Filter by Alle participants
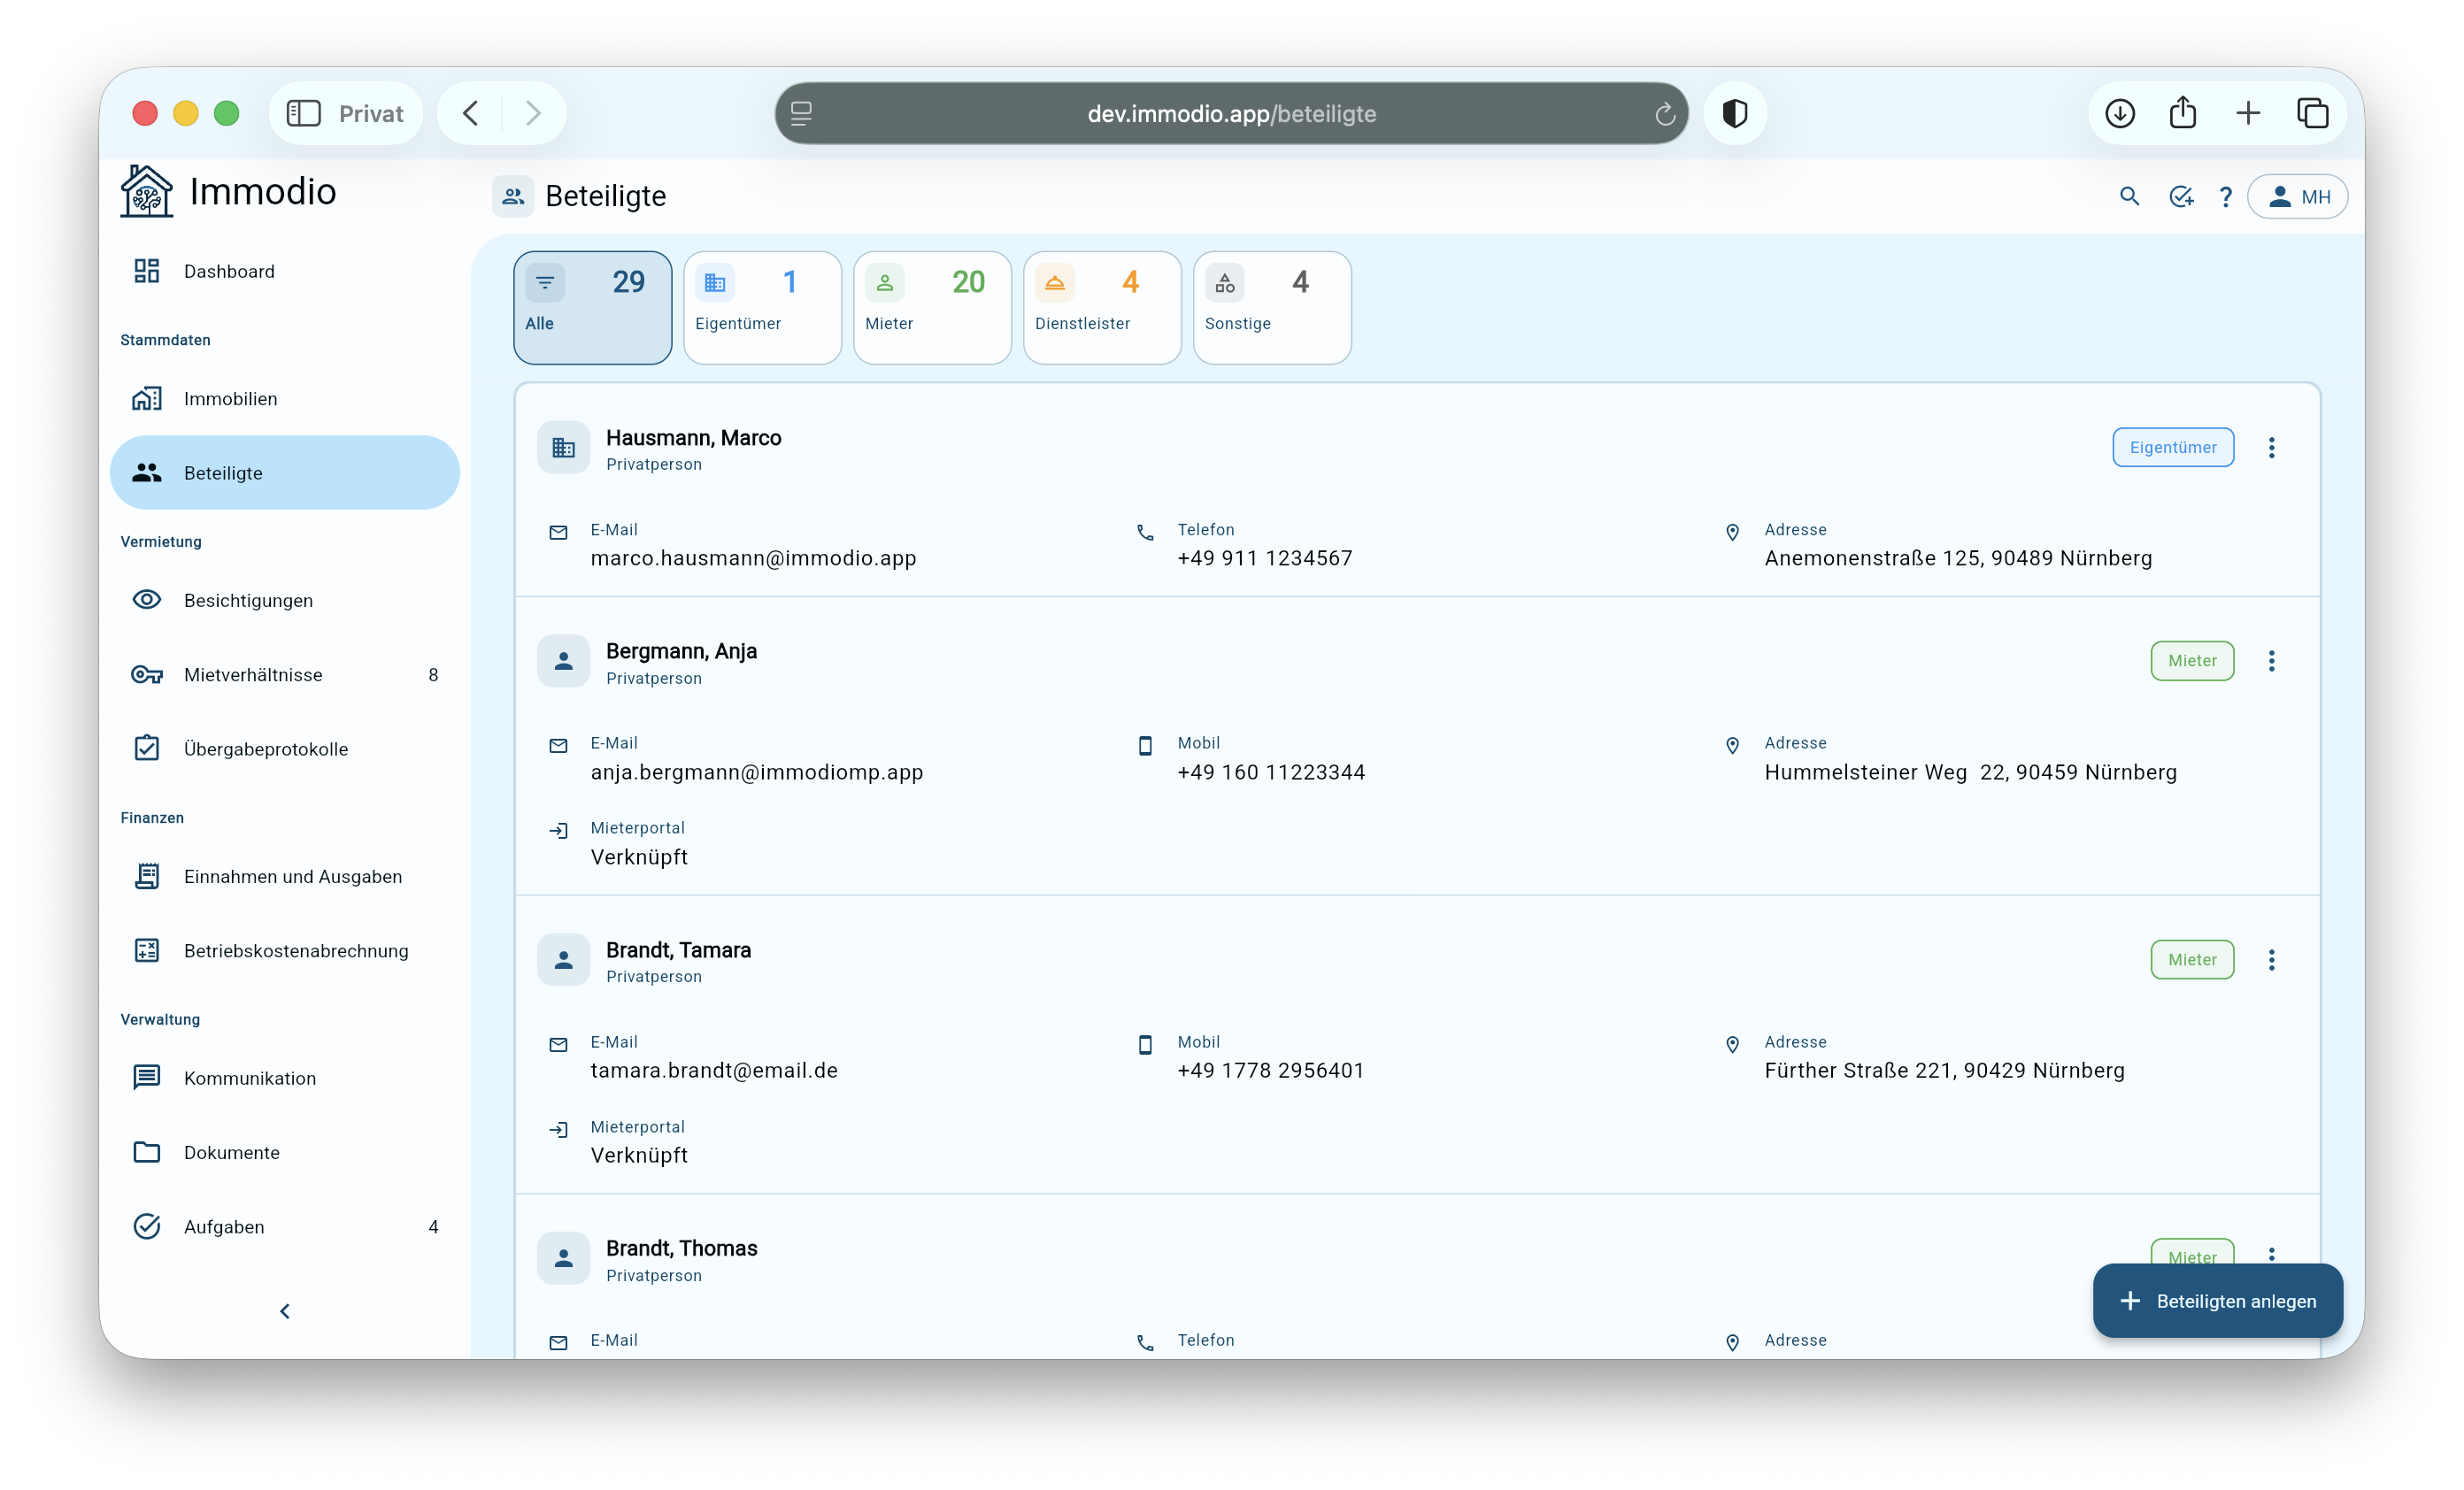 coord(592,307)
